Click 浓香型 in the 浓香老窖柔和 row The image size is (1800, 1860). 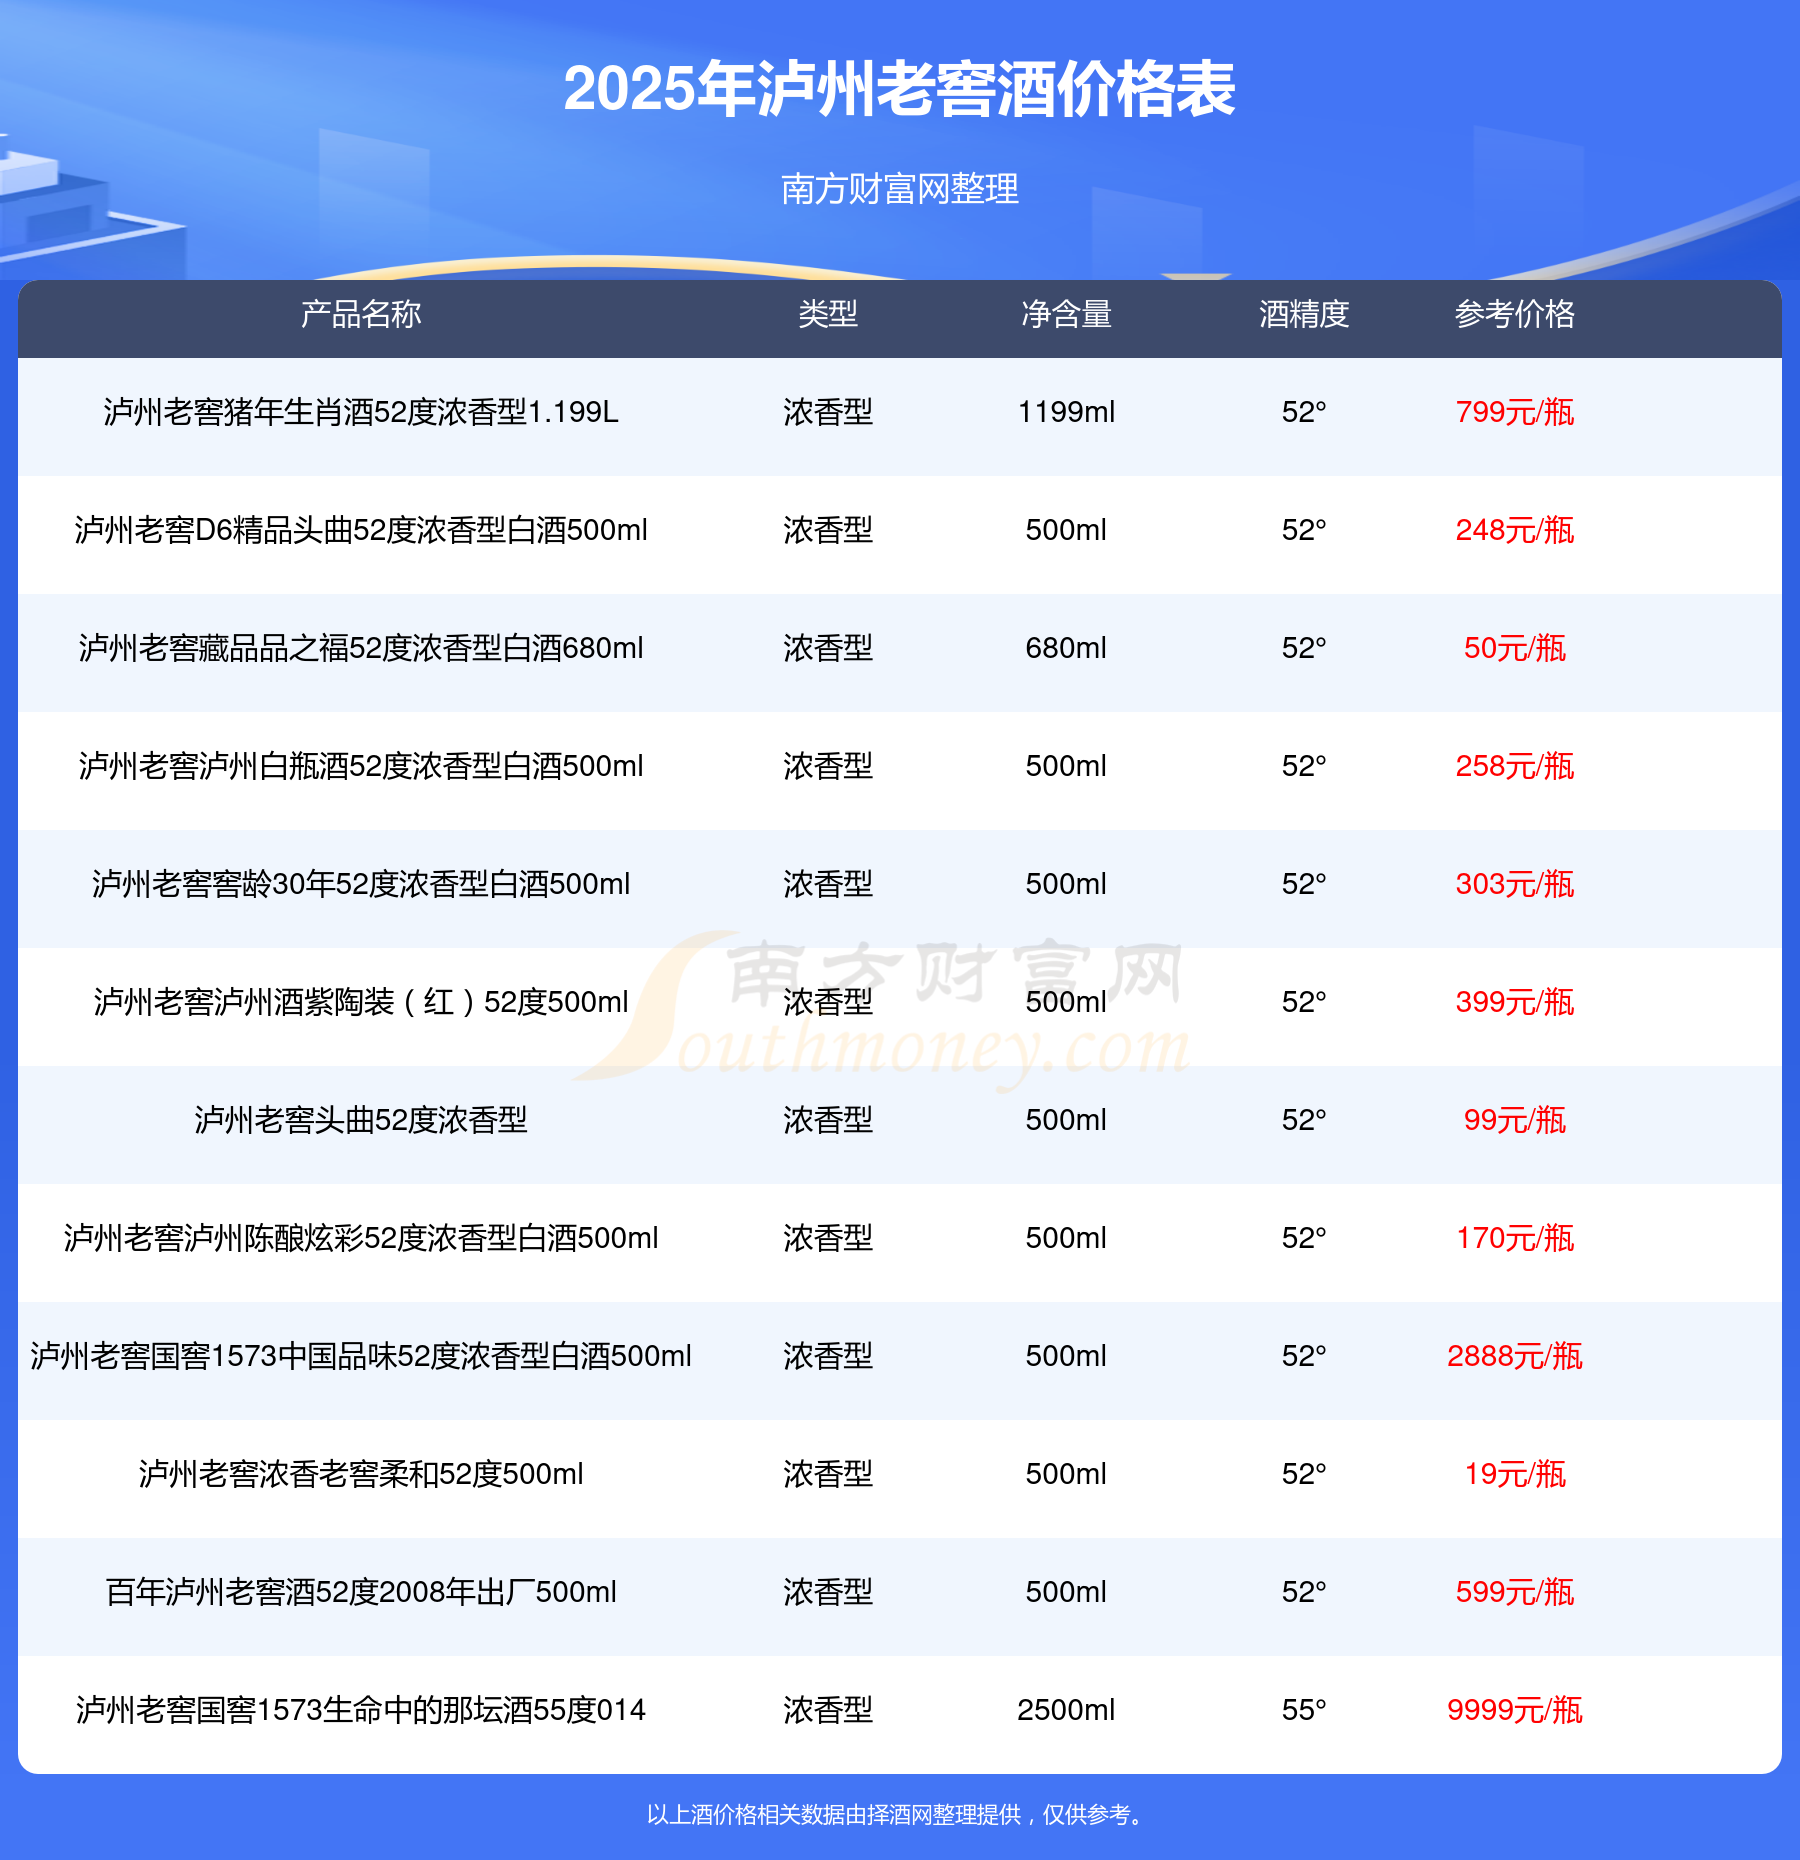(828, 1474)
